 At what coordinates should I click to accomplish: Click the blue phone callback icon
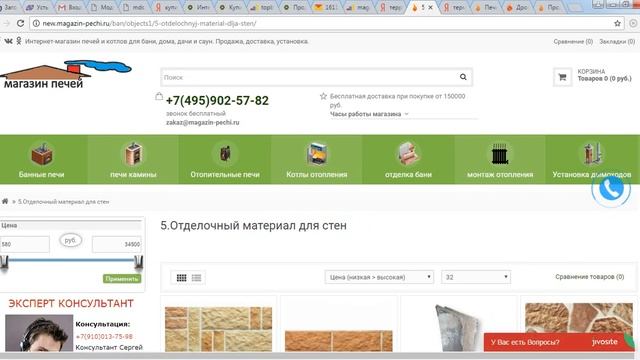[x=611, y=189]
